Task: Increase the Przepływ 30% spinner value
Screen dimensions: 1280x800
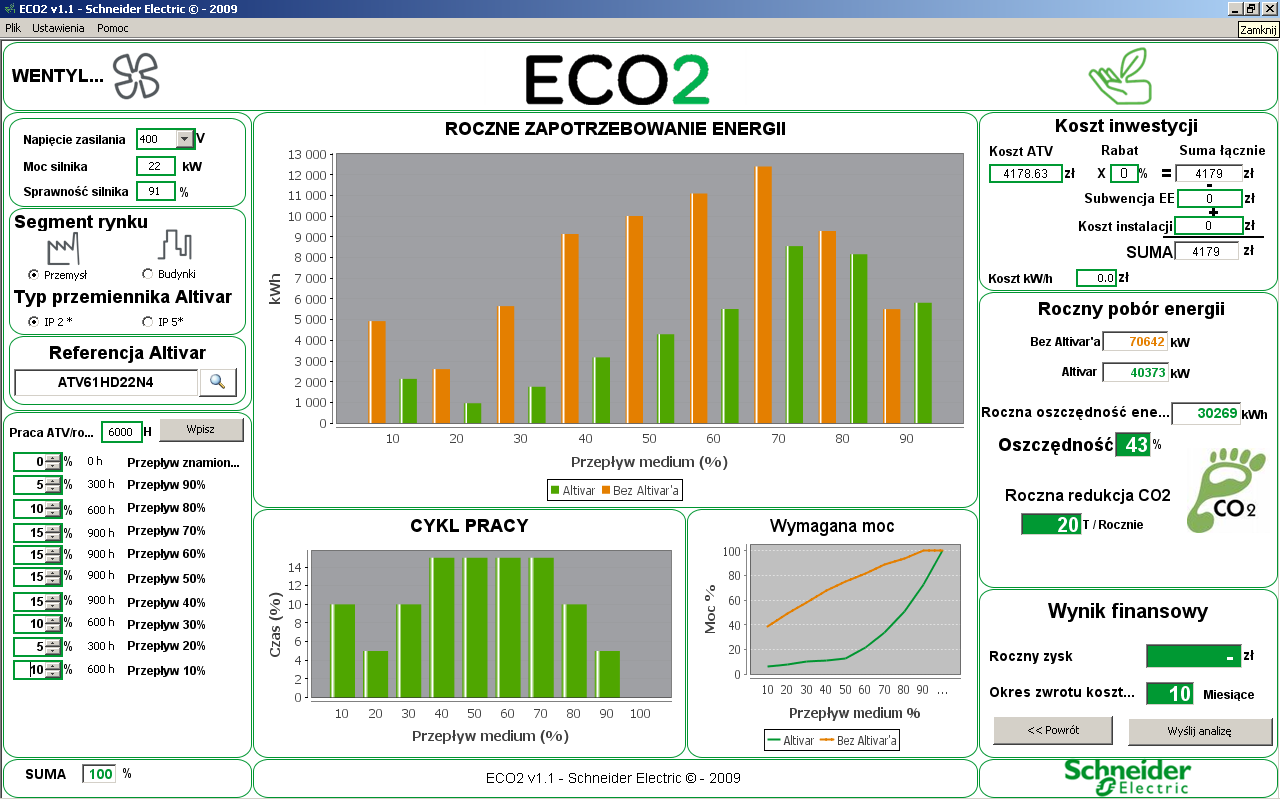Action: tap(53, 620)
